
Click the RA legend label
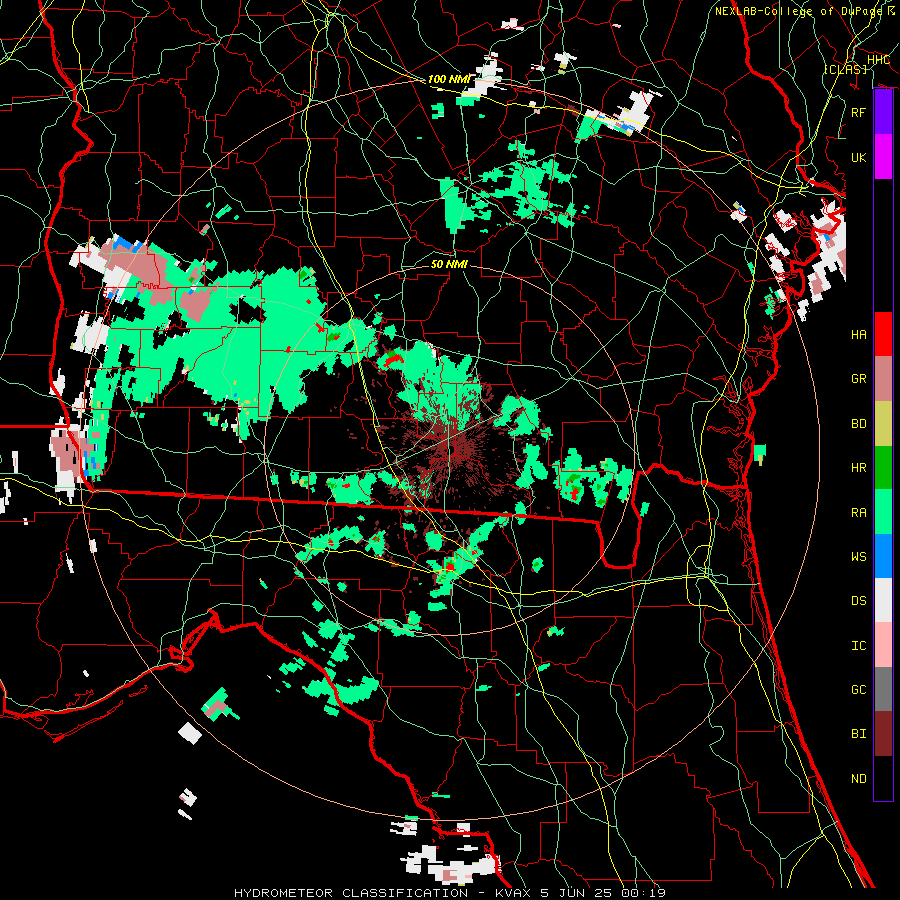859,512
